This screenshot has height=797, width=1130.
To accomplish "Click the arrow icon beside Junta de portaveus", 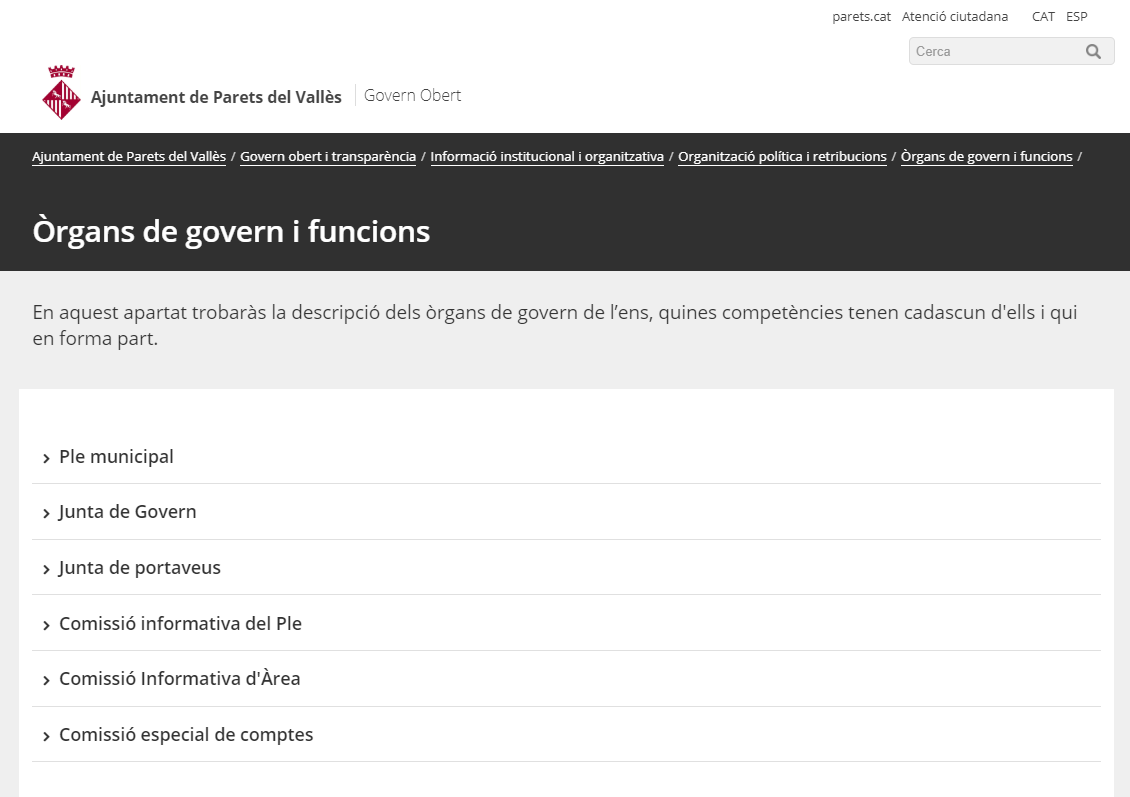I will (x=46, y=569).
